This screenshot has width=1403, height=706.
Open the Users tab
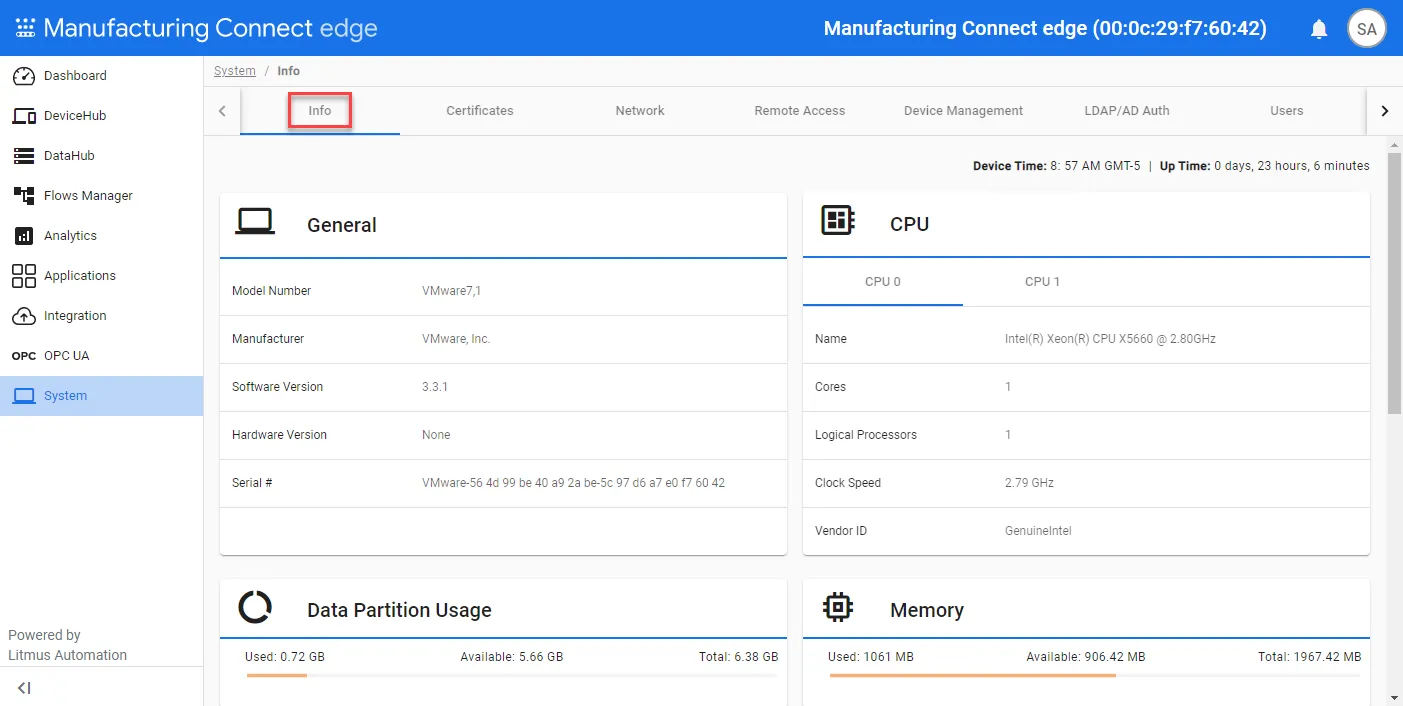pos(1287,110)
